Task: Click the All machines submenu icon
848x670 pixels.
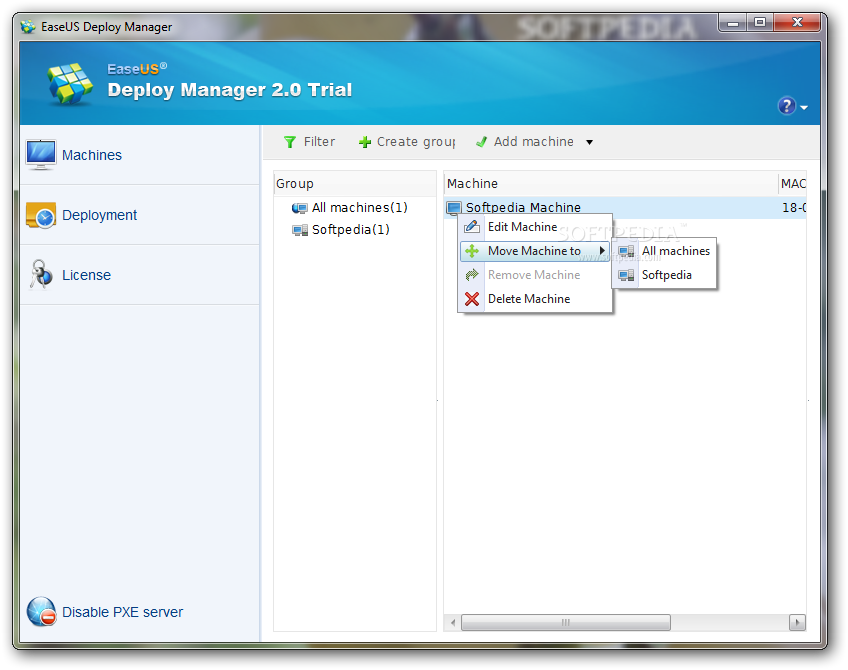Action: click(x=626, y=251)
